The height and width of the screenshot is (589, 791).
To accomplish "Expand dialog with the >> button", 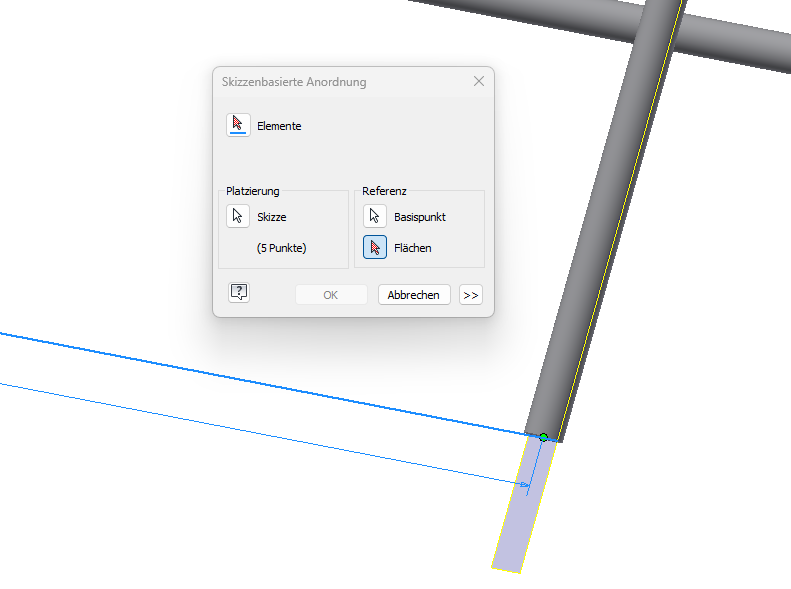I will [471, 295].
